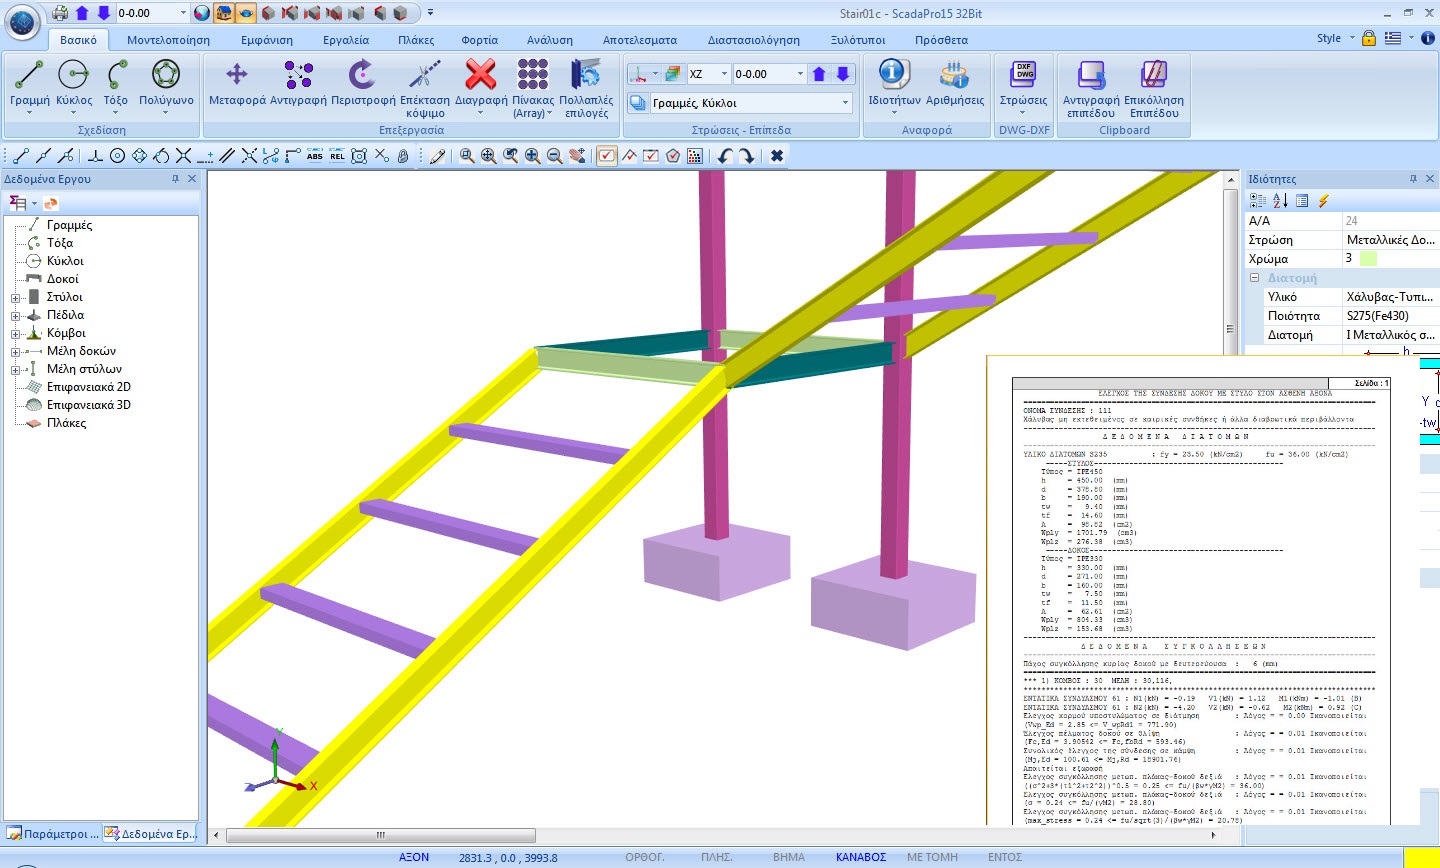This screenshot has height=868, width=1440.
Task: Activate the Περιστροφή rotate command
Action: [x=363, y=82]
